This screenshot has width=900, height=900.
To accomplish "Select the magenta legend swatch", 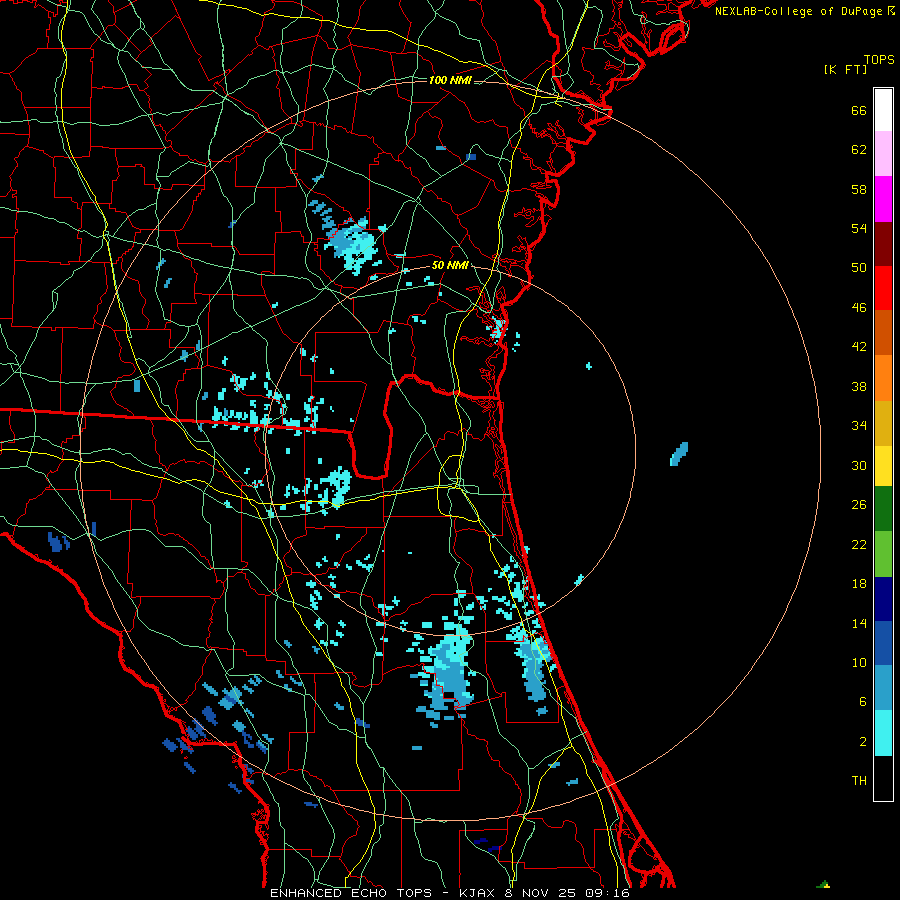I will pos(883,199).
